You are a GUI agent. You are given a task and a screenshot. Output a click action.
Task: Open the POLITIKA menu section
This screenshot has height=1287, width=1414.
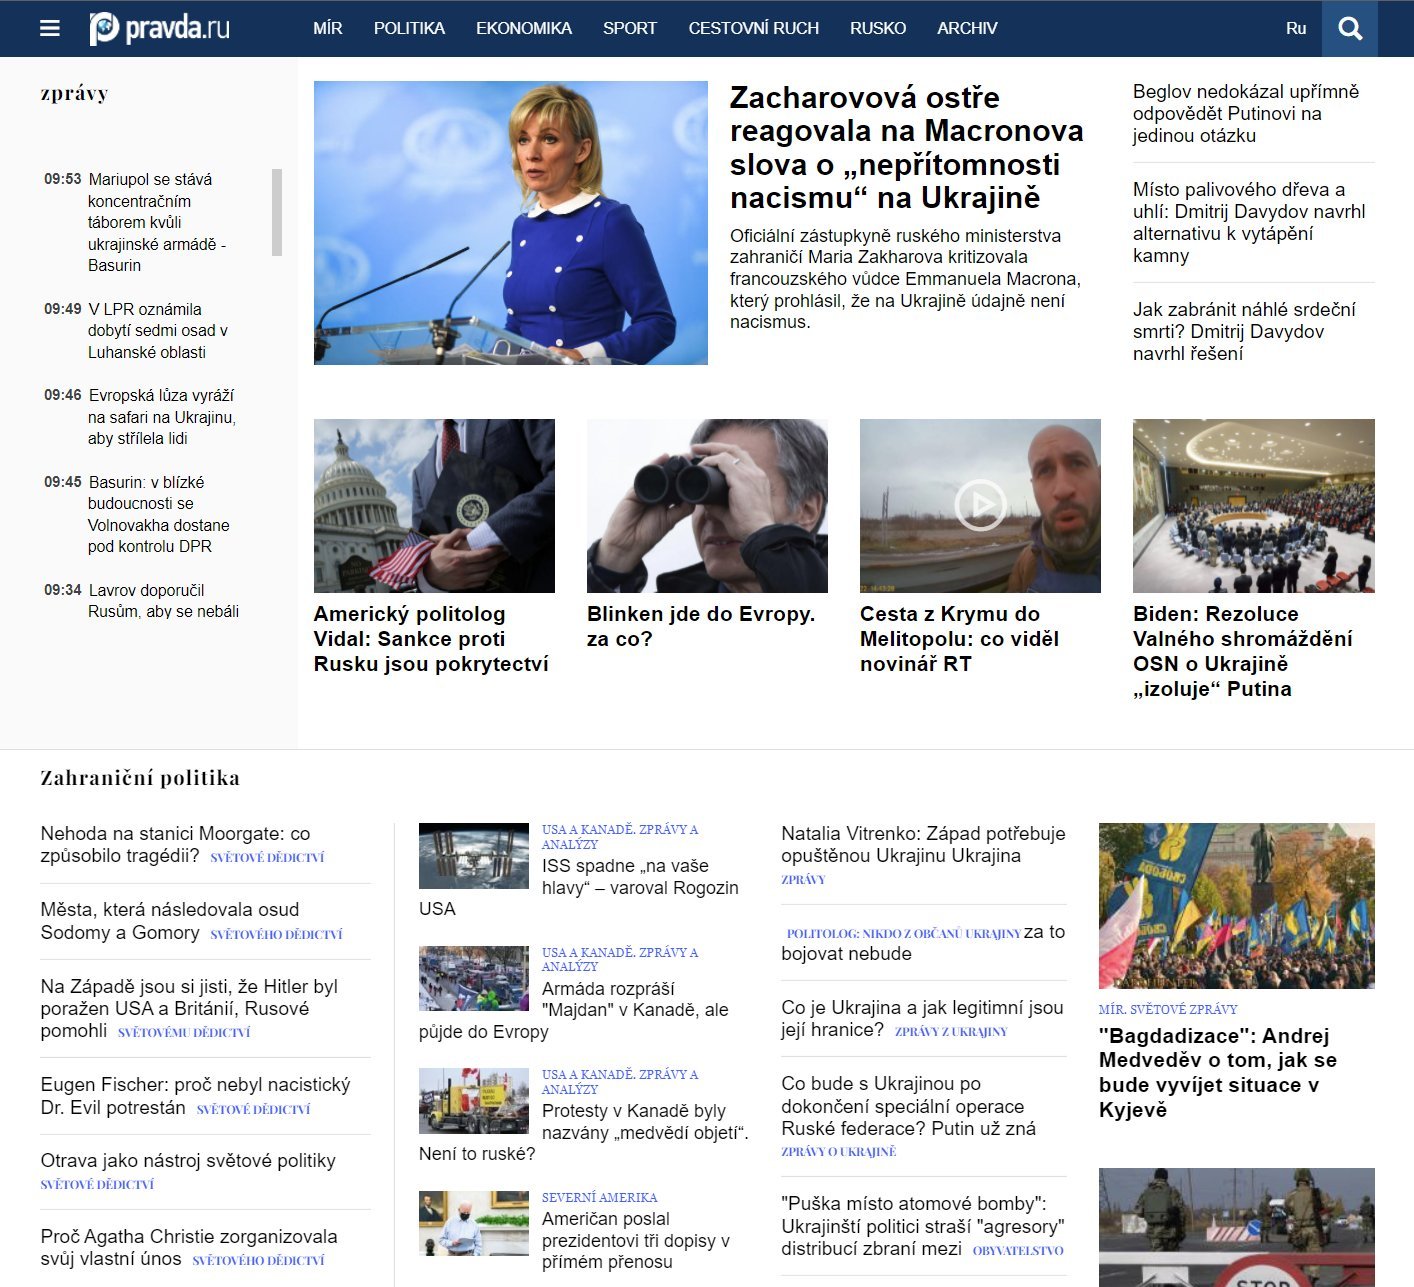point(409,28)
